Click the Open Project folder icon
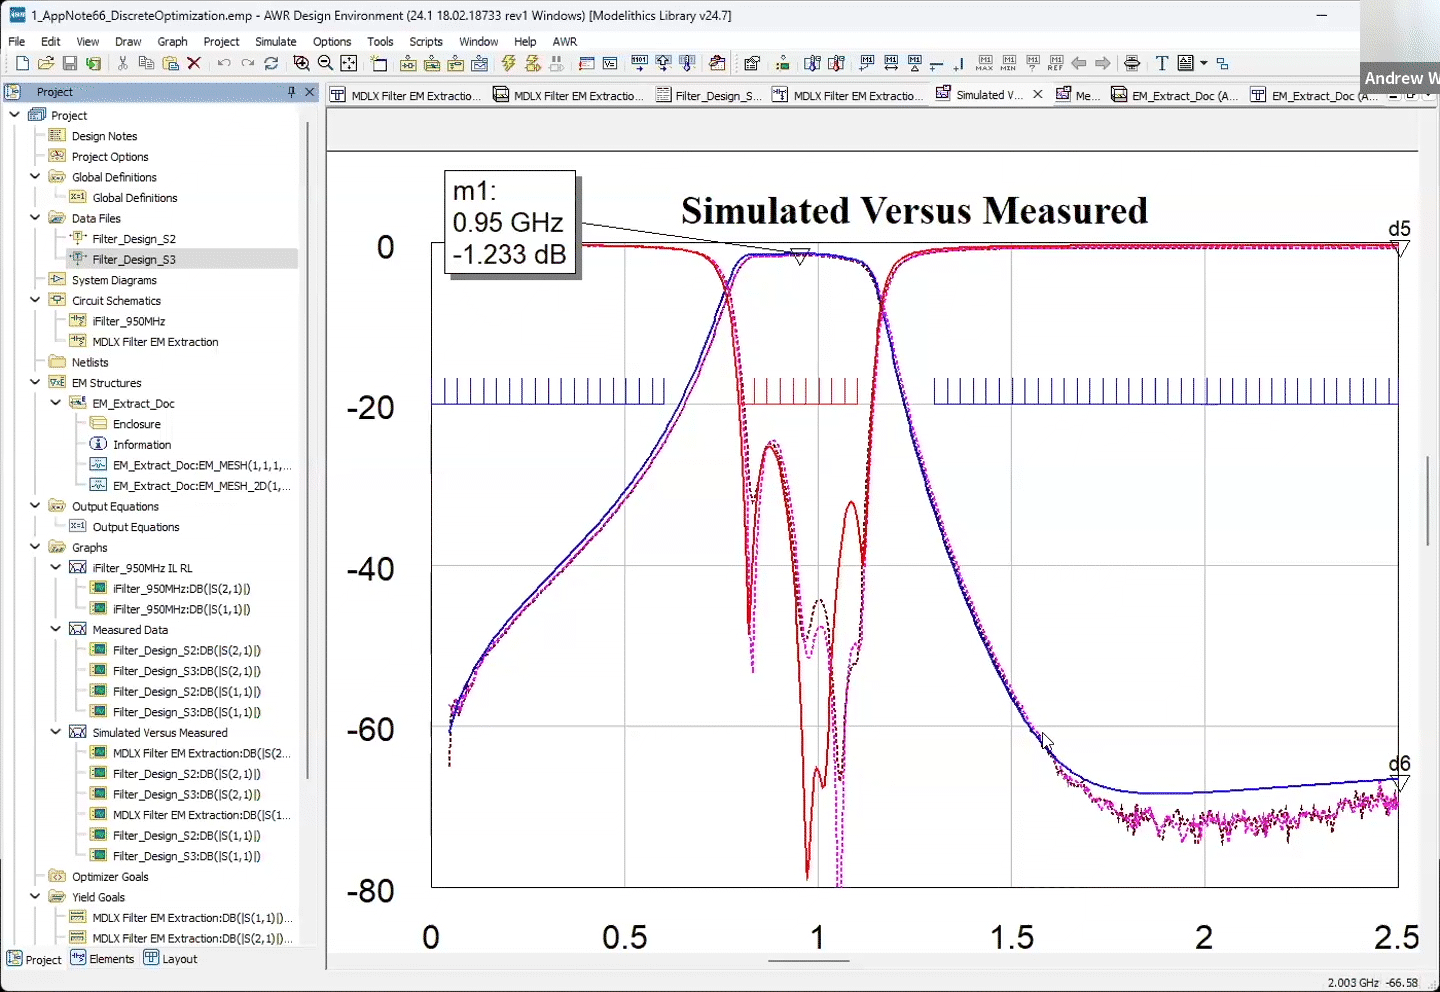Viewport: 1440px width, 992px height. [x=46, y=63]
